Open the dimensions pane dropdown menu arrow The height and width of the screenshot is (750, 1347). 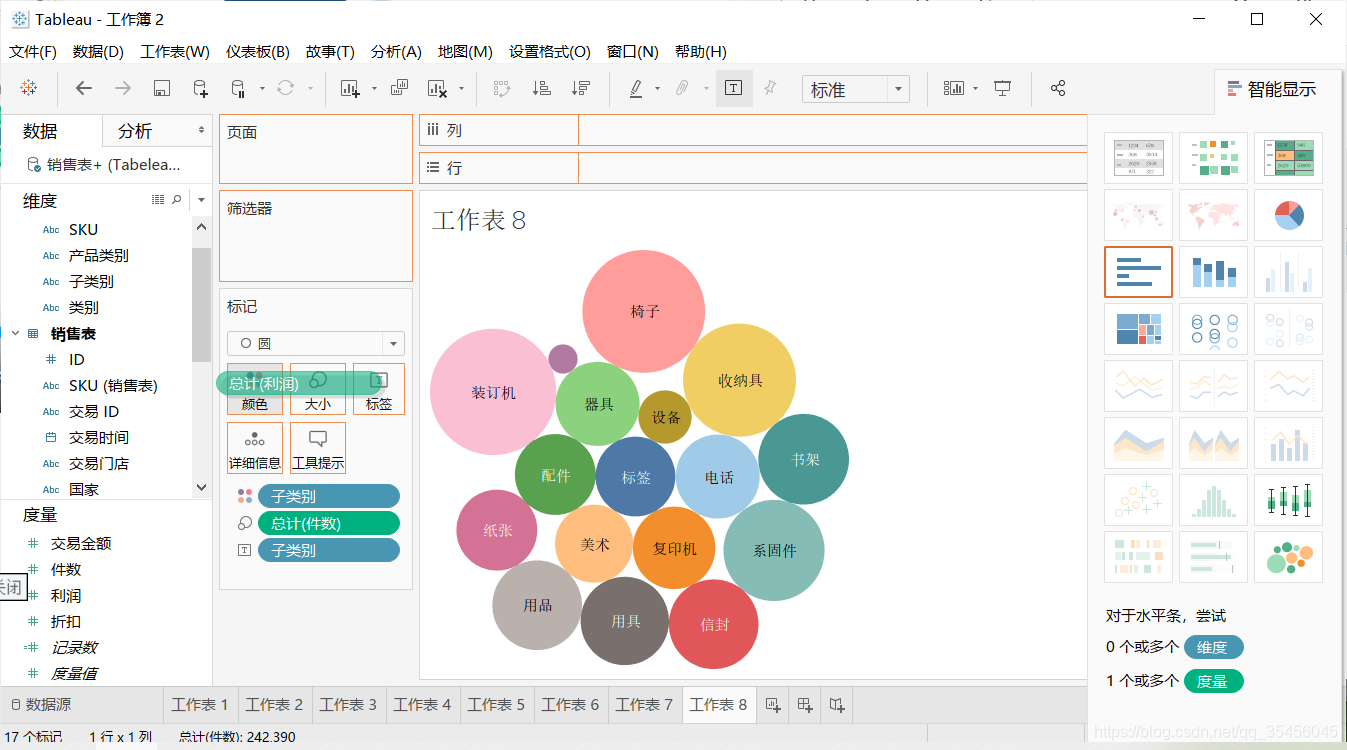(201, 200)
